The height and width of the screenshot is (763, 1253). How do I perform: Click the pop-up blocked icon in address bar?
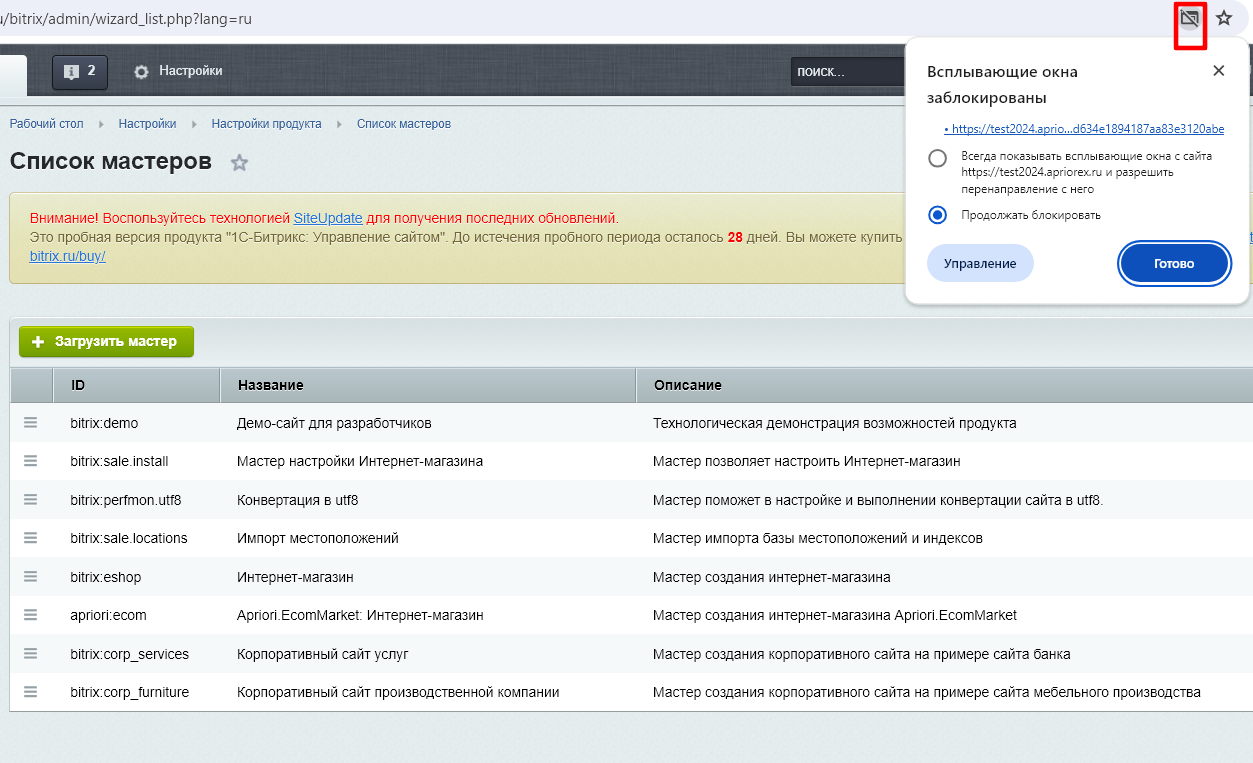[1189, 19]
